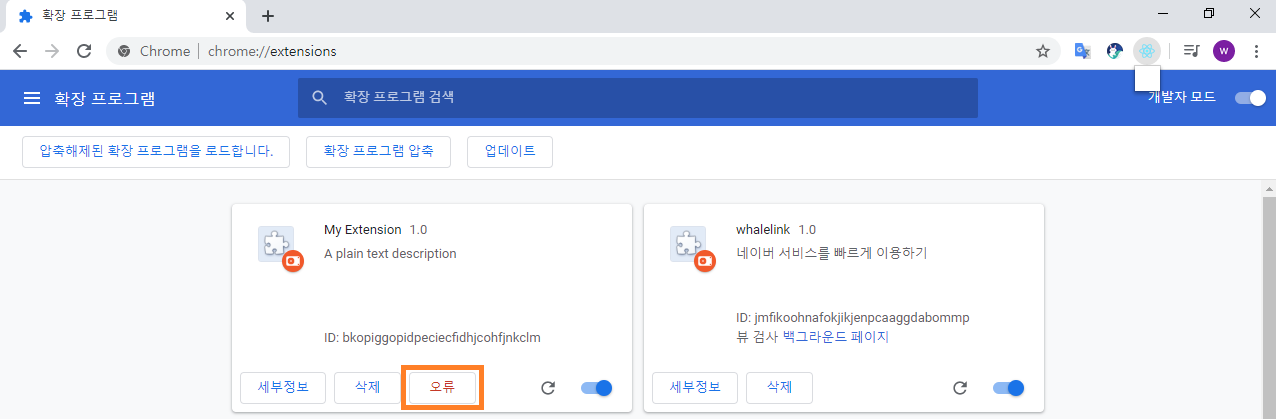The width and height of the screenshot is (1276, 419).
Task: Click the My Extension ID text
Action: [432, 337]
